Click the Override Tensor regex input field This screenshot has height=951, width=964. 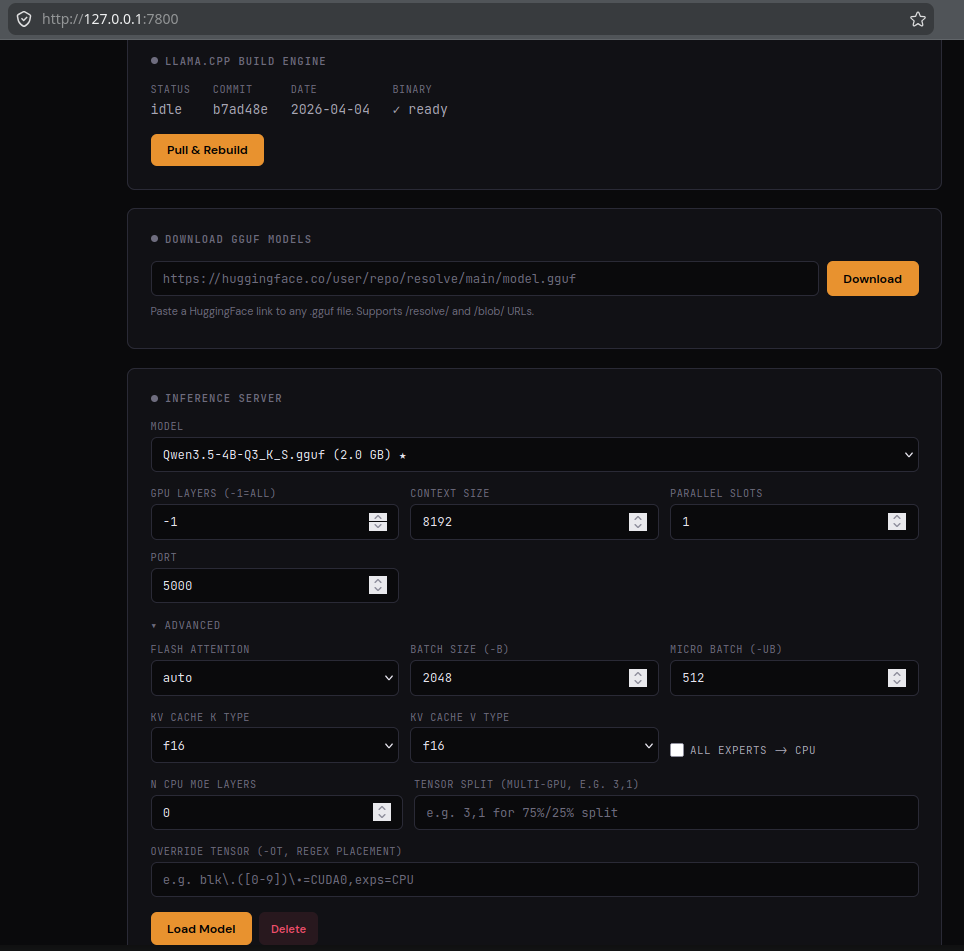(x=534, y=880)
